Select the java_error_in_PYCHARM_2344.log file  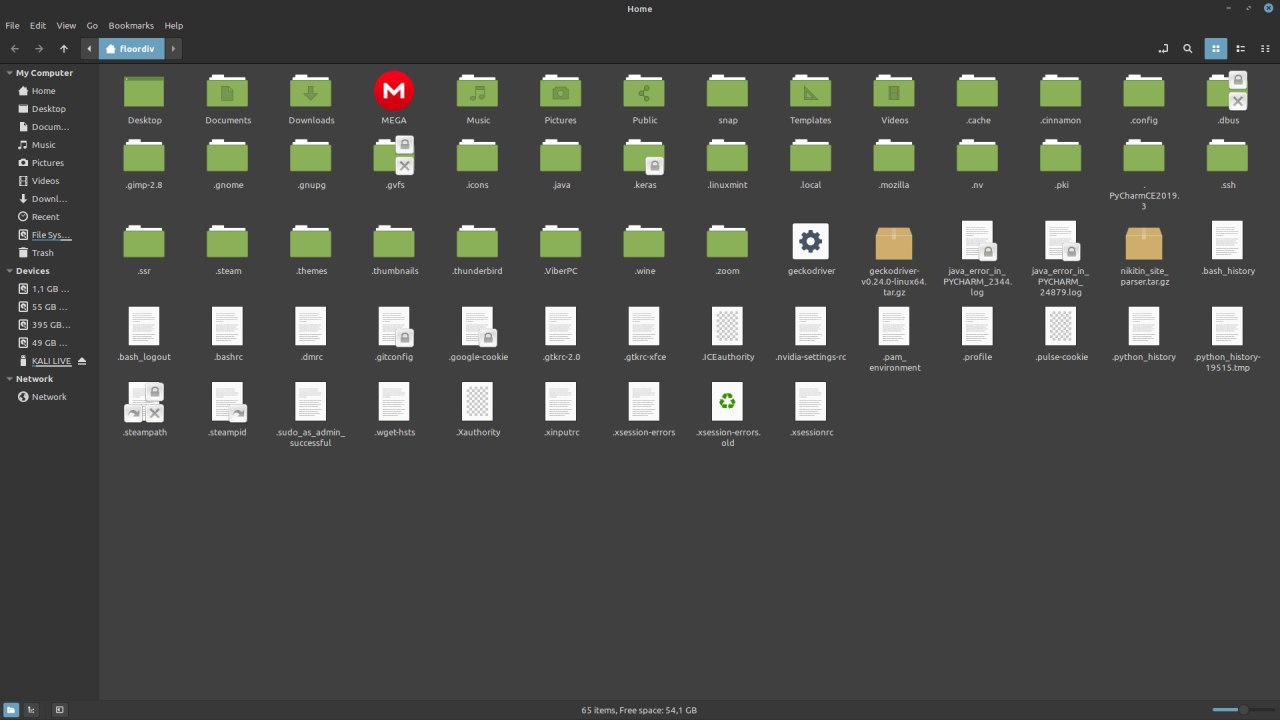coord(977,241)
